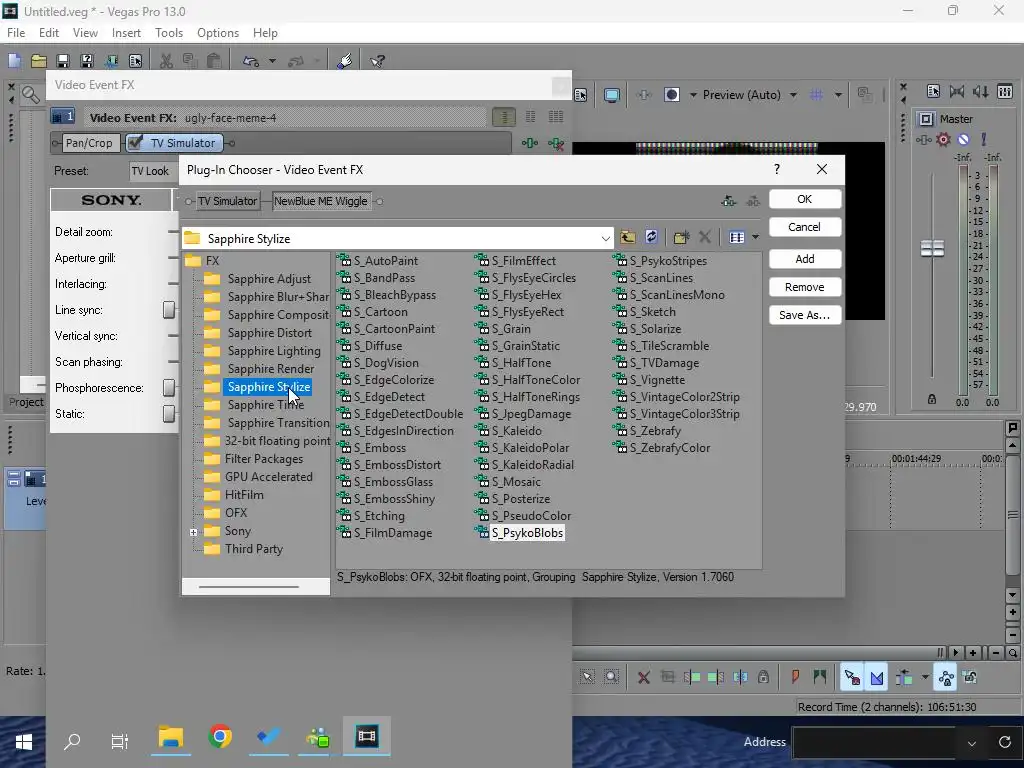Open the Tools menu
This screenshot has width=1024, height=768.
tap(168, 33)
